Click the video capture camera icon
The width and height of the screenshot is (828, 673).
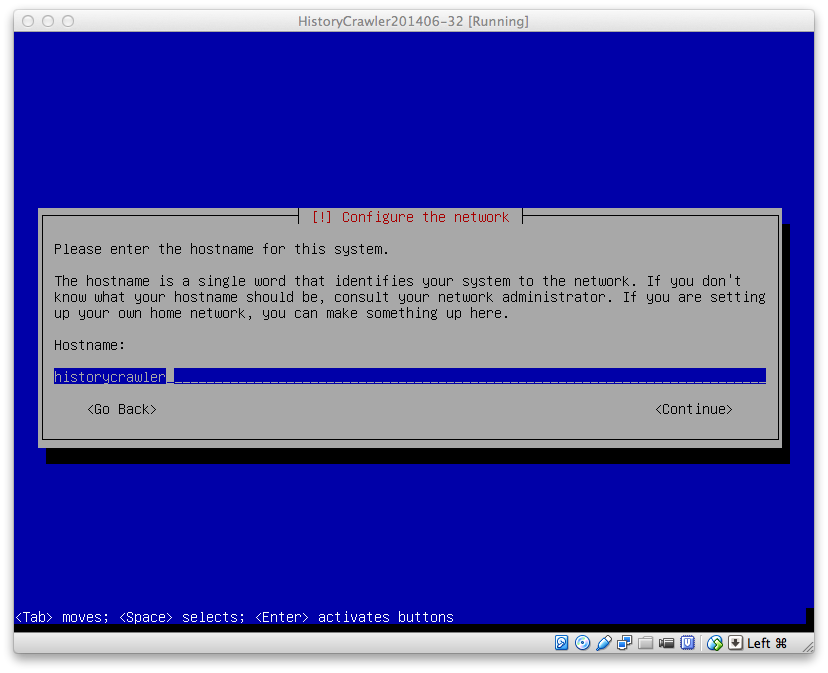tap(667, 643)
